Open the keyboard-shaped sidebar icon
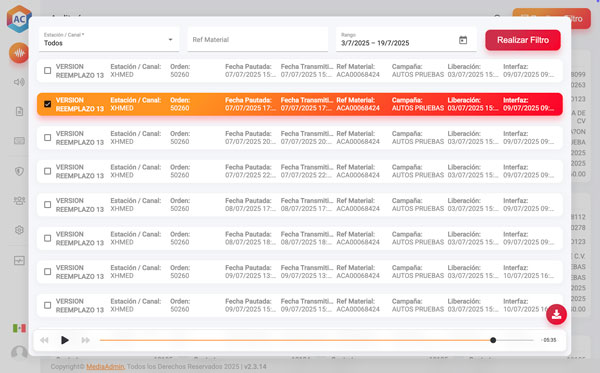This screenshot has width=600, height=373. (x=19, y=141)
